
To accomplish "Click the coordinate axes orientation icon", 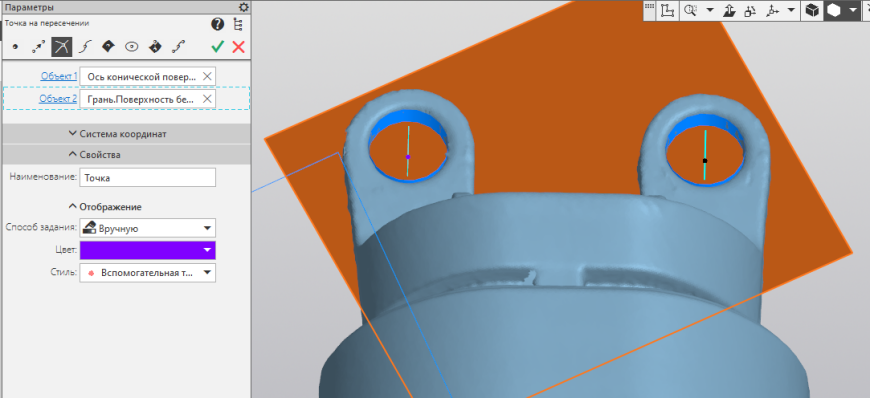I will (x=772, y=11).
